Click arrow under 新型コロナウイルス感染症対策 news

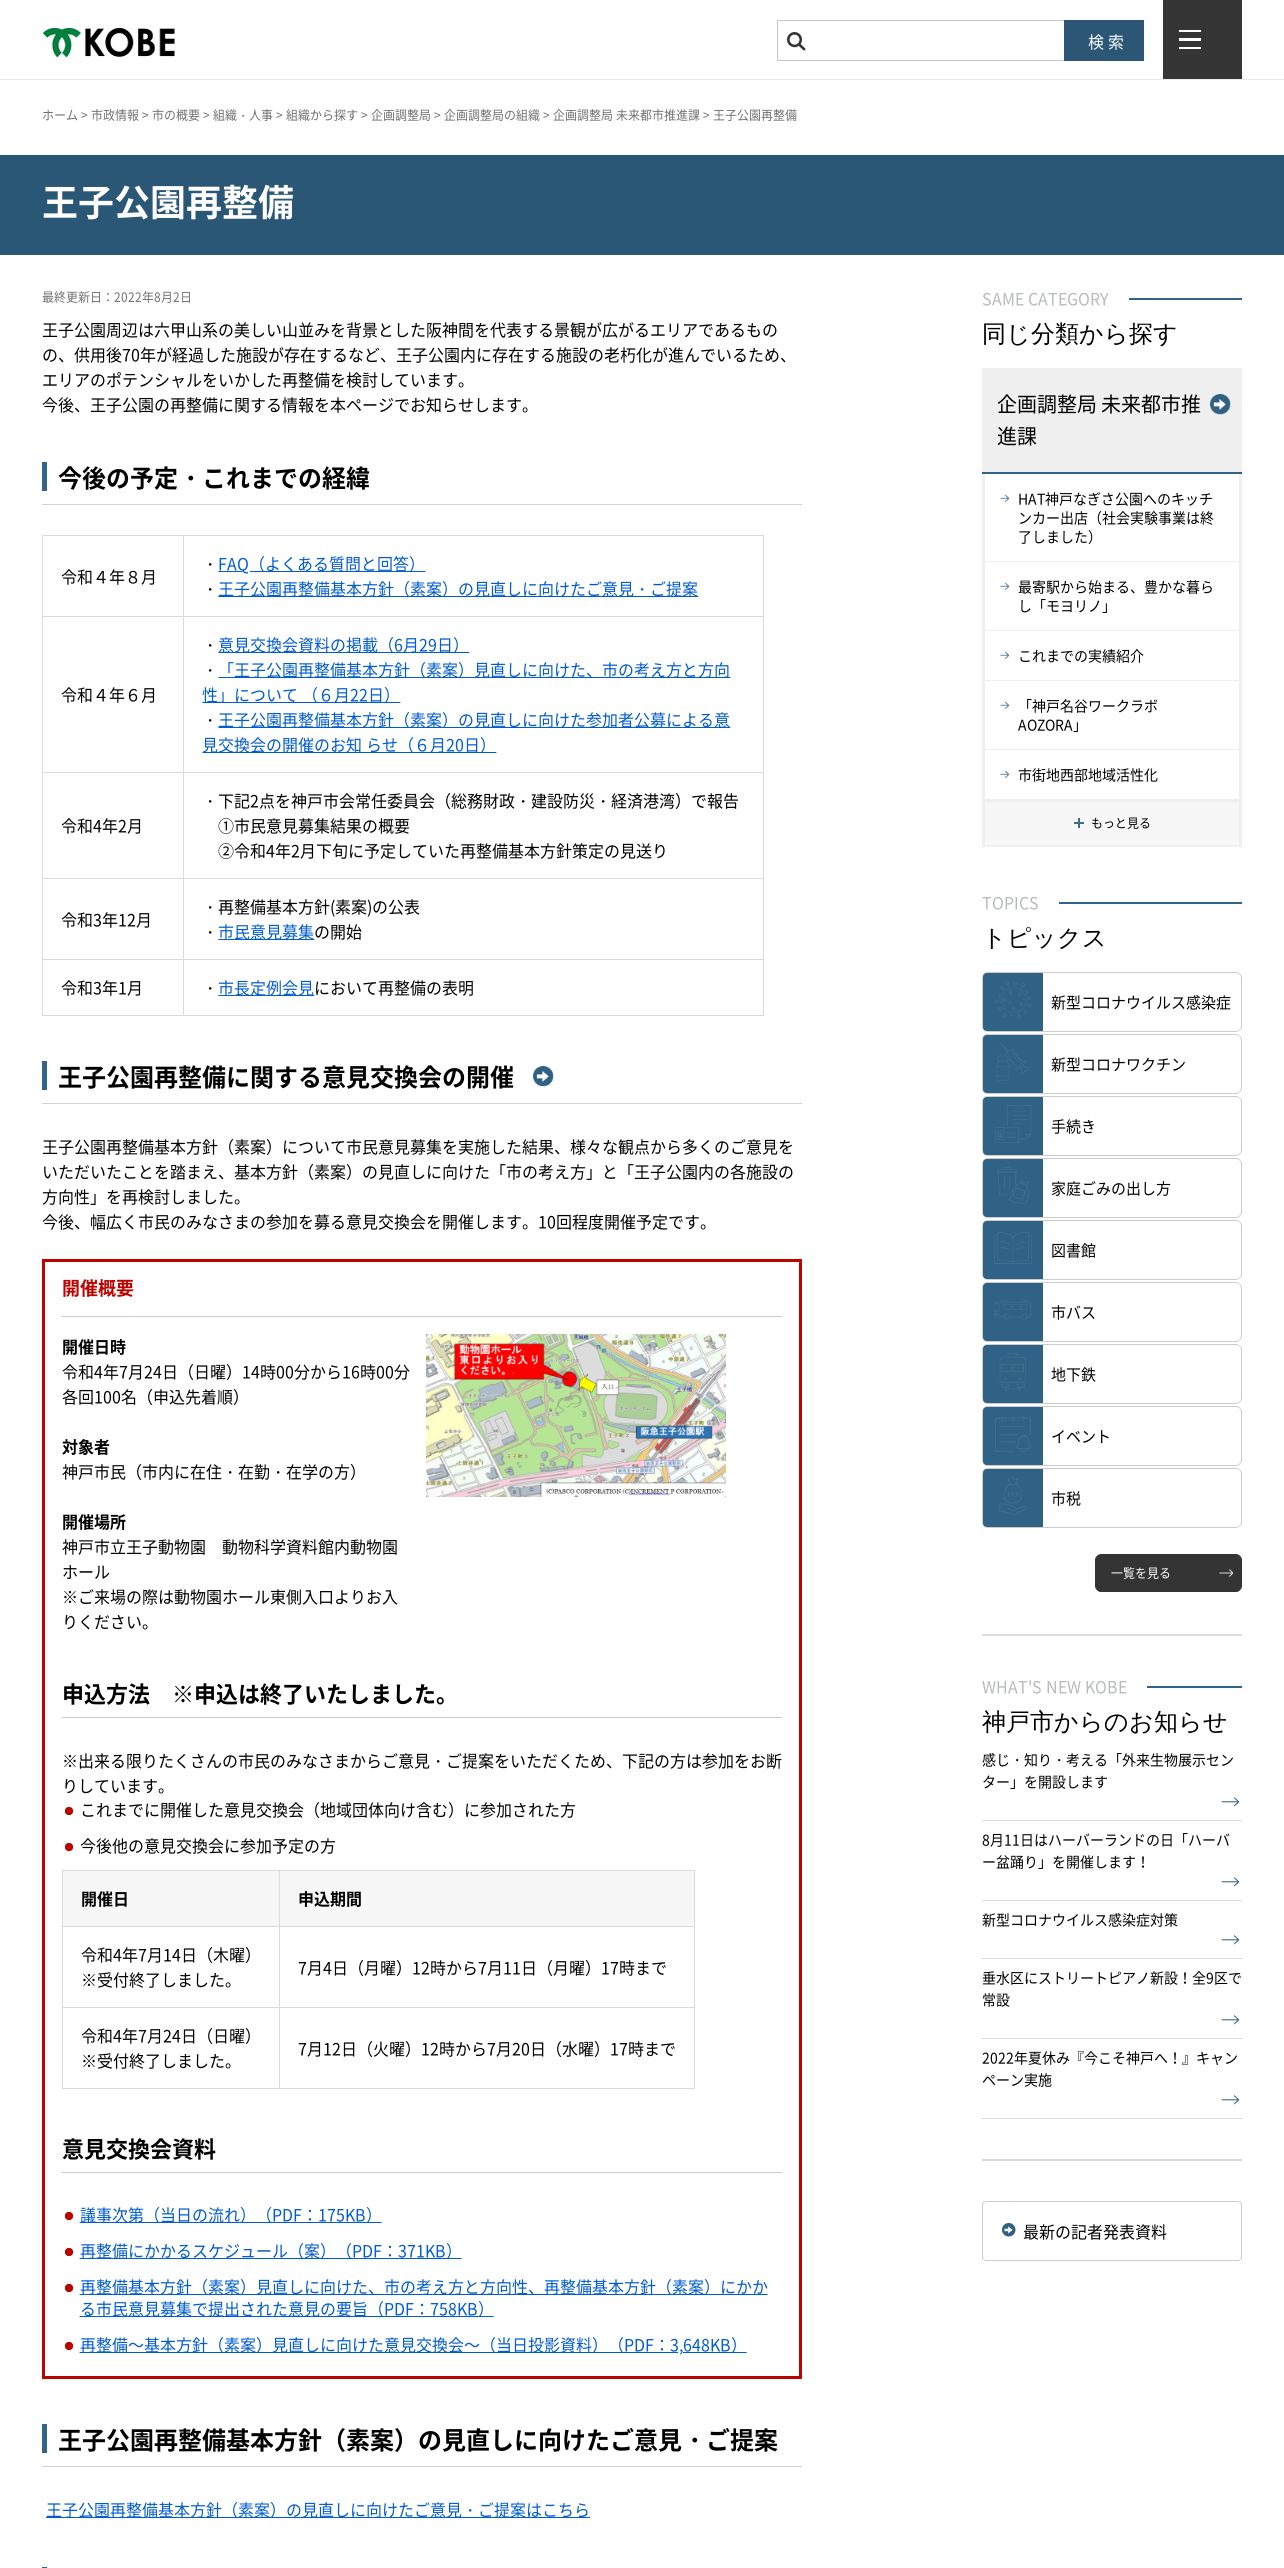pyautogui.click(x=1231, y=1940)
